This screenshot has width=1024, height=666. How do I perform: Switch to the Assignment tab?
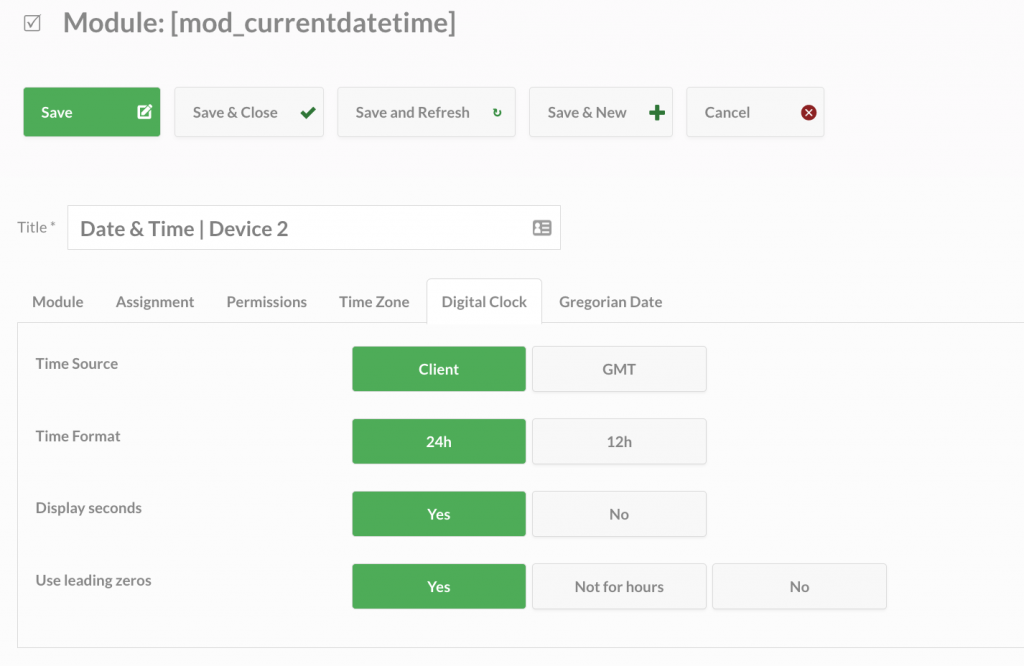click(x=155, y=302)
